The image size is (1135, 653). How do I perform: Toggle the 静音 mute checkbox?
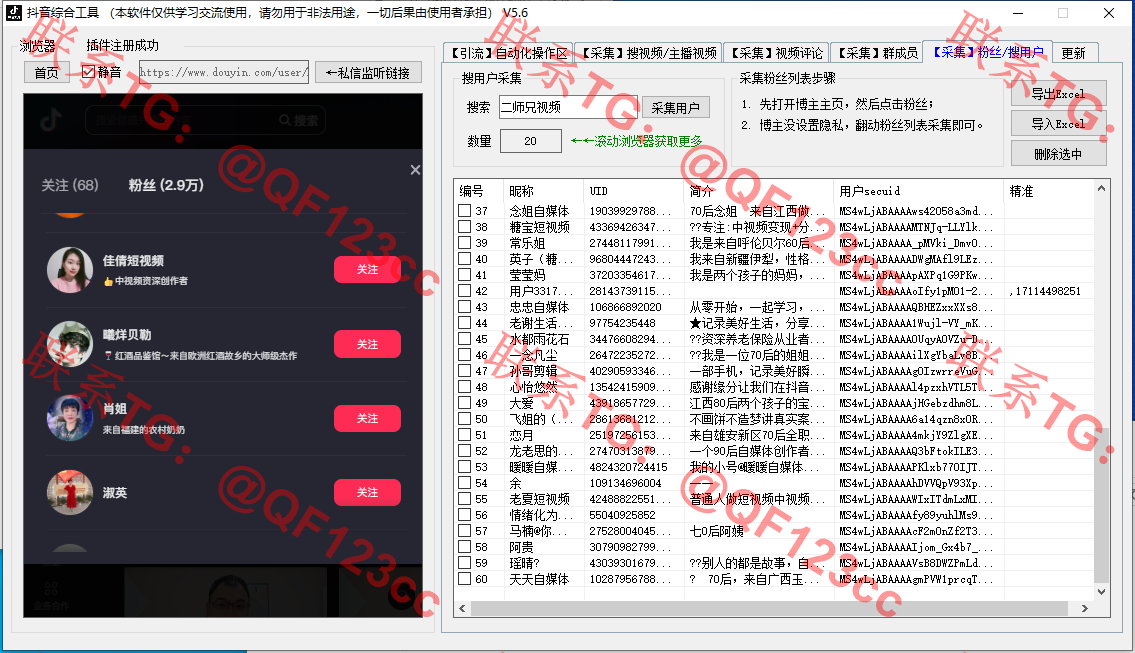click(88, 72)
